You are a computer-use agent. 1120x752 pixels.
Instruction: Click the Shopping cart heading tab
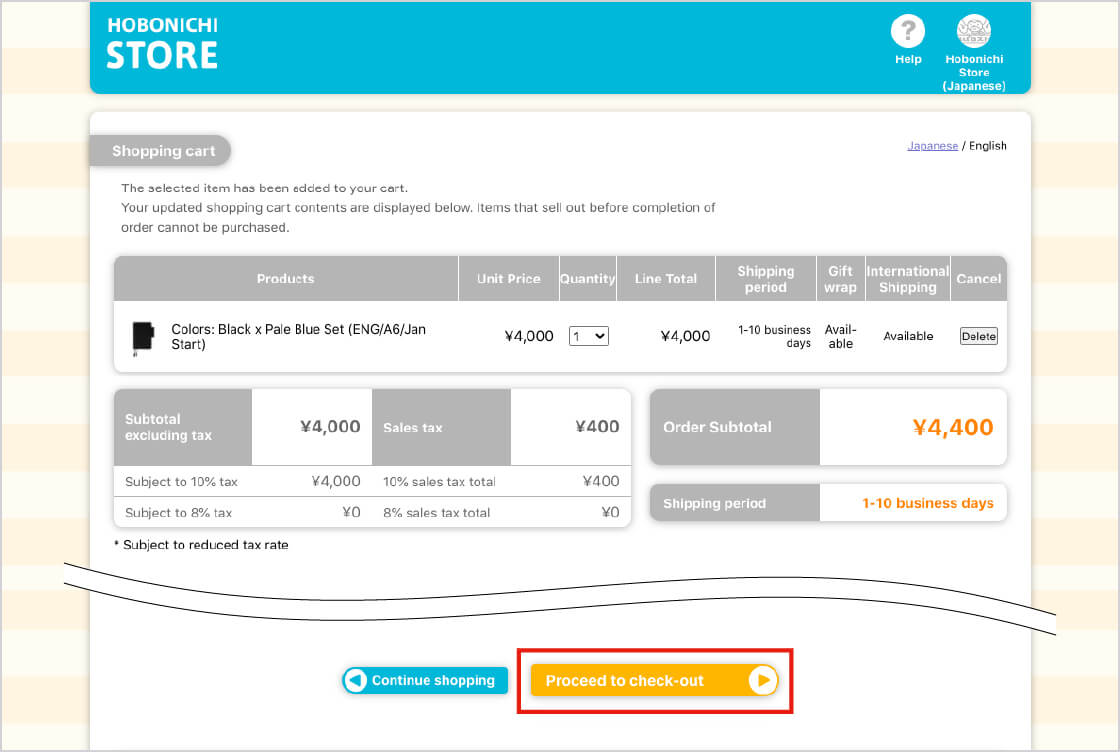[x=163, y=151]
